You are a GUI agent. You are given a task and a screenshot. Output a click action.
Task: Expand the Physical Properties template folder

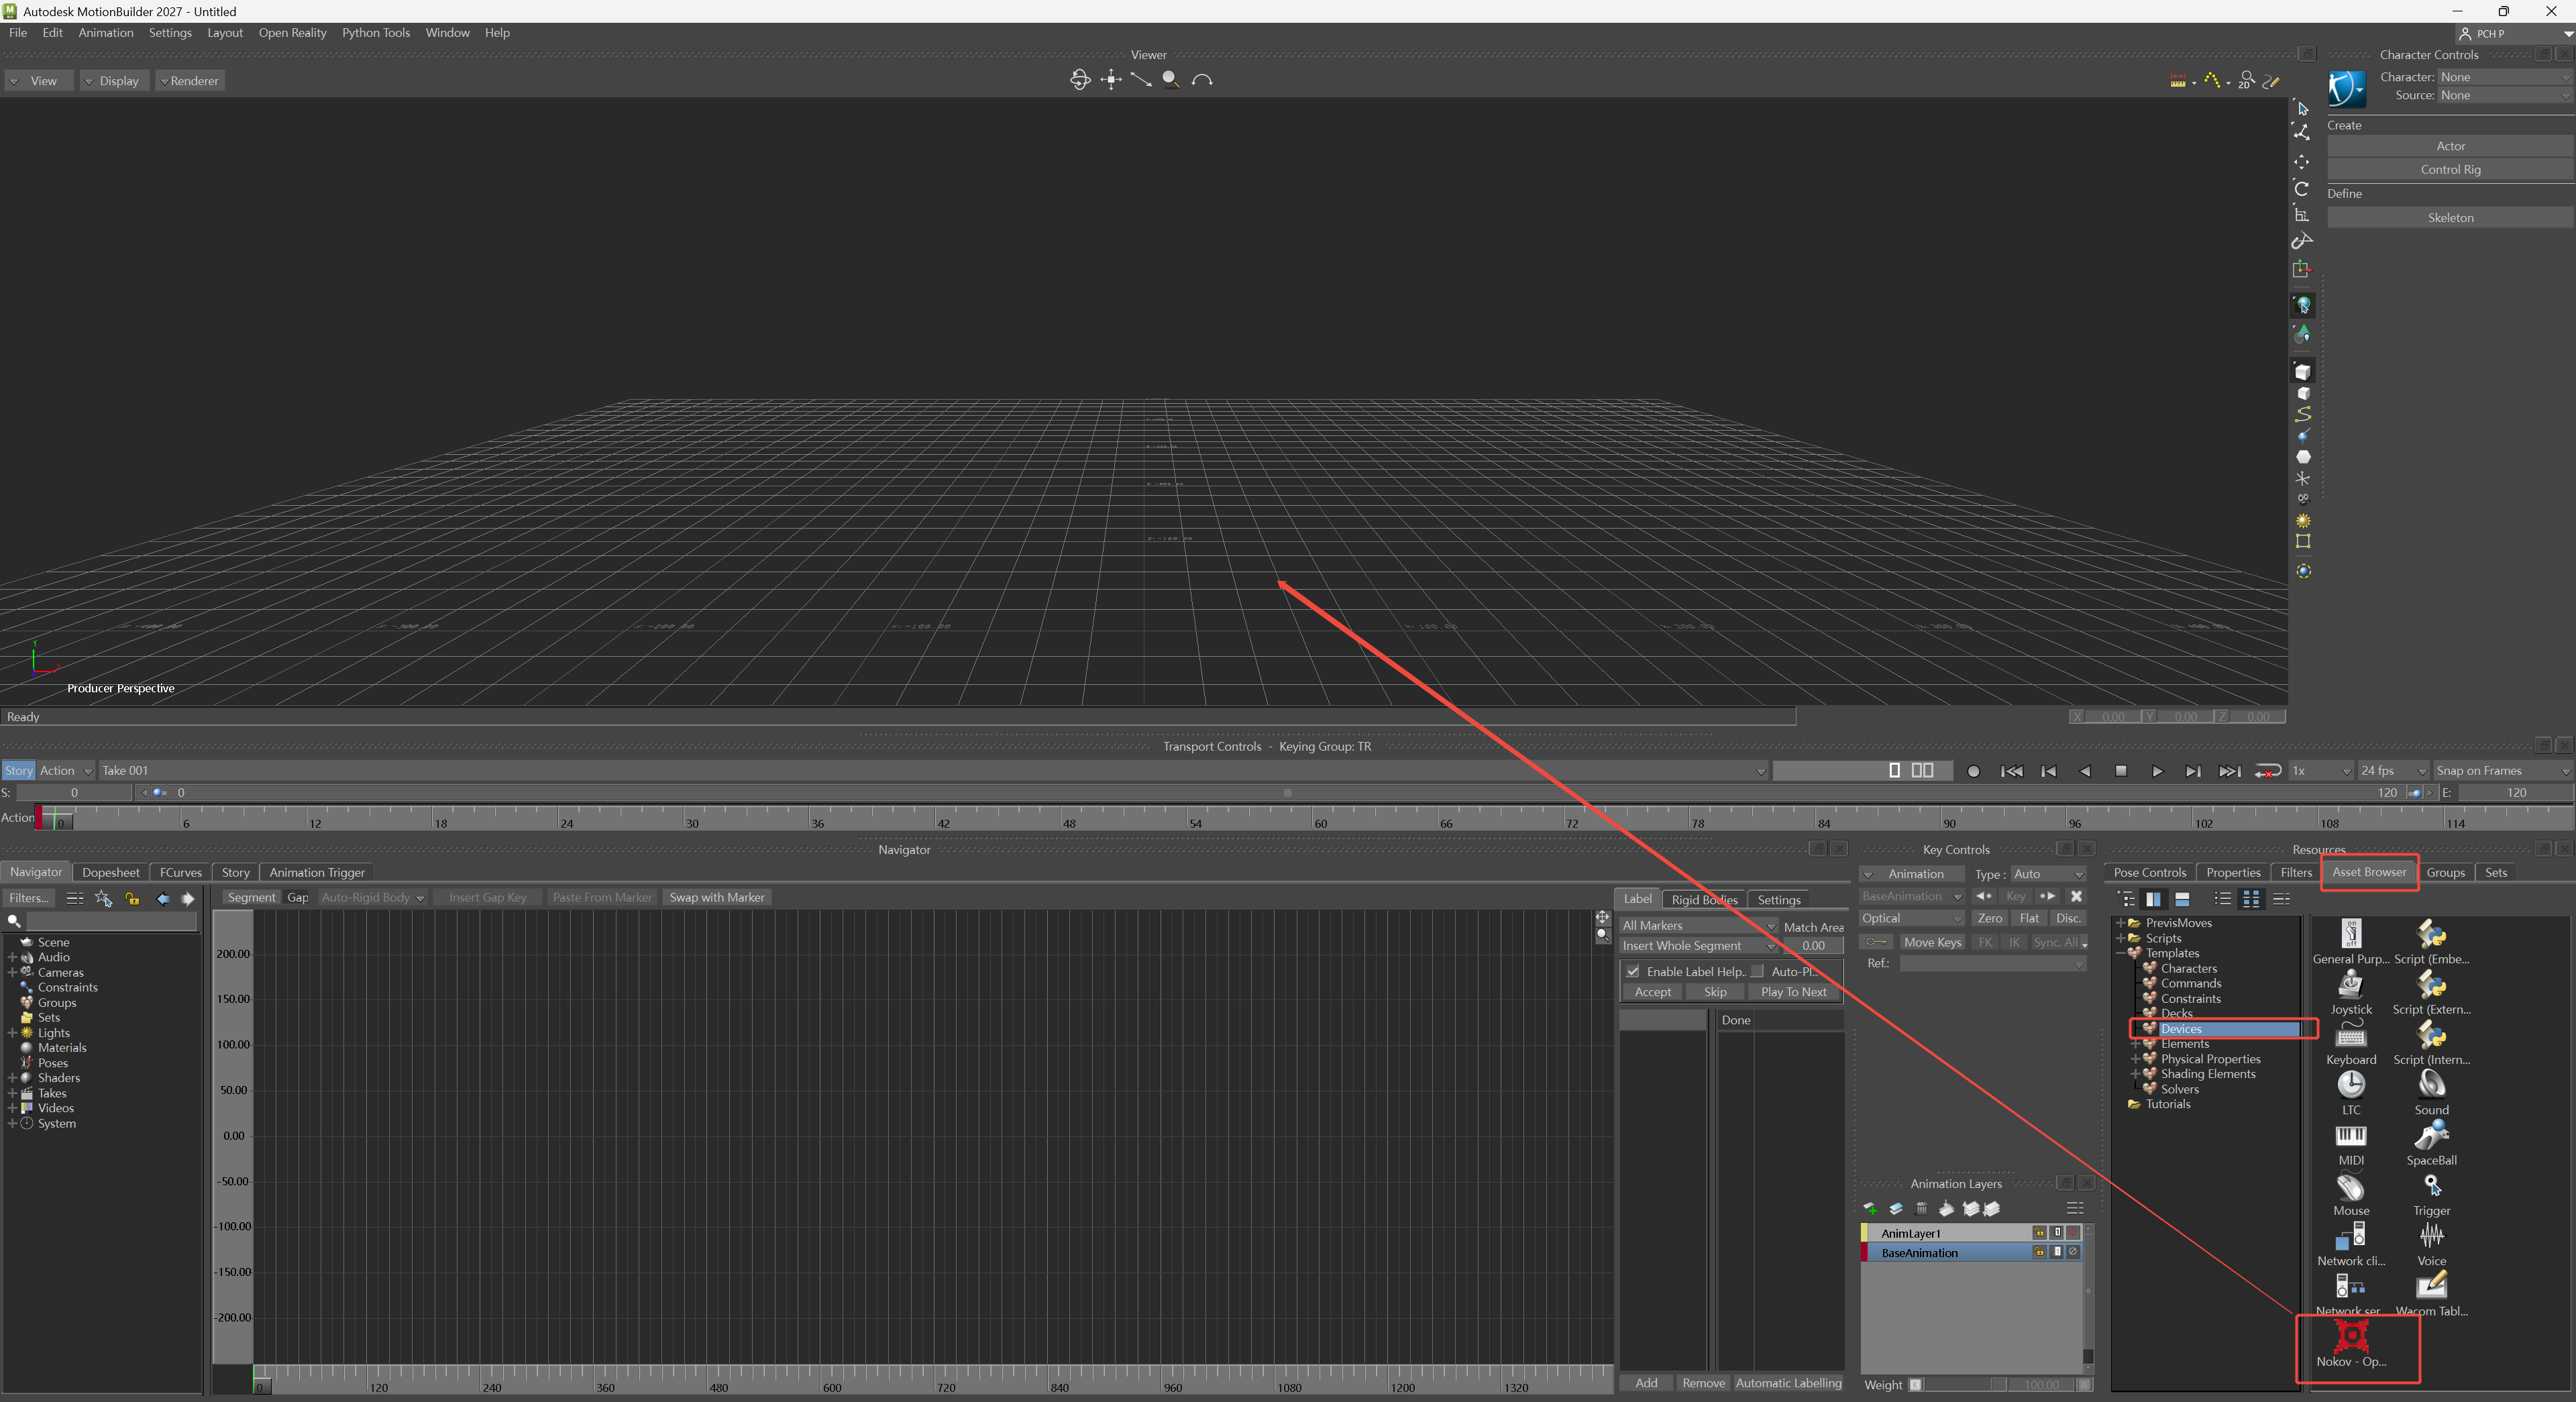(x=2135, y=1059)
